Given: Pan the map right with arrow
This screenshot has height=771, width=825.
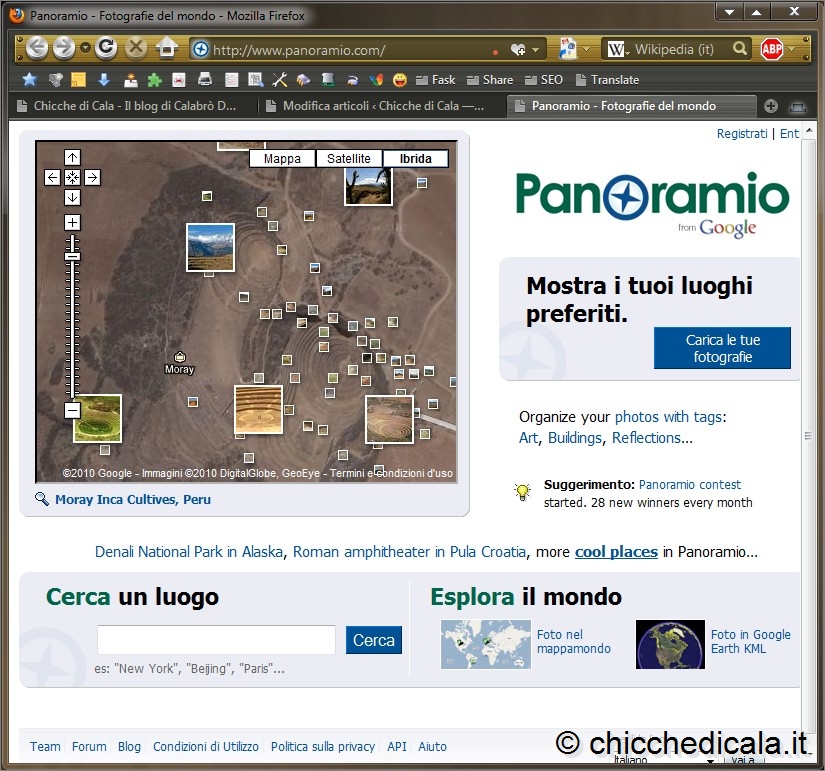Looking at the screenshot, I should point(92,177).
